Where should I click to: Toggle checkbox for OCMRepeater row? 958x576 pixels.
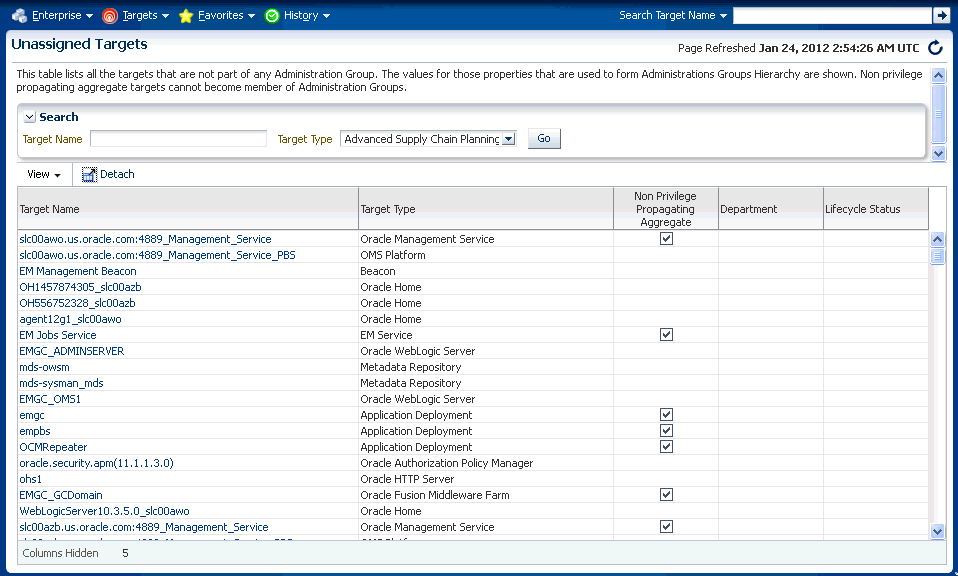666,447
